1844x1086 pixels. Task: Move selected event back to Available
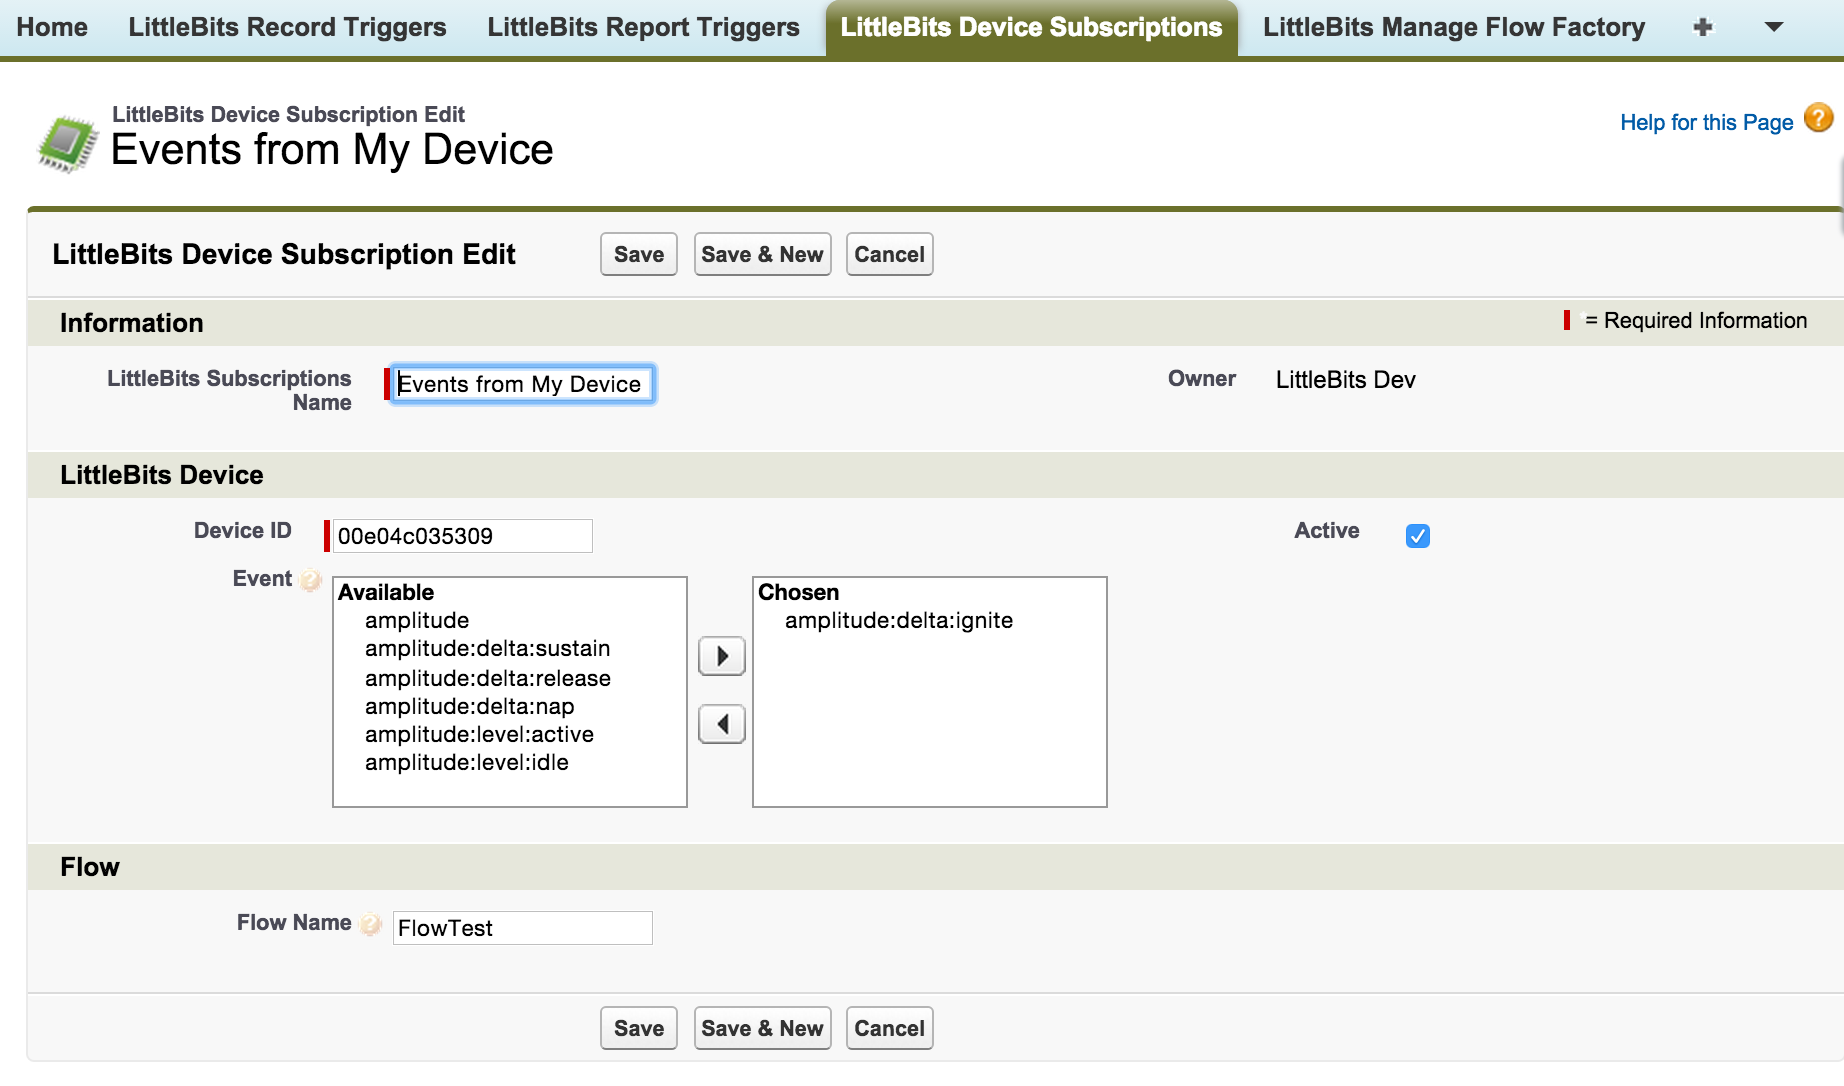coord(721,724)
